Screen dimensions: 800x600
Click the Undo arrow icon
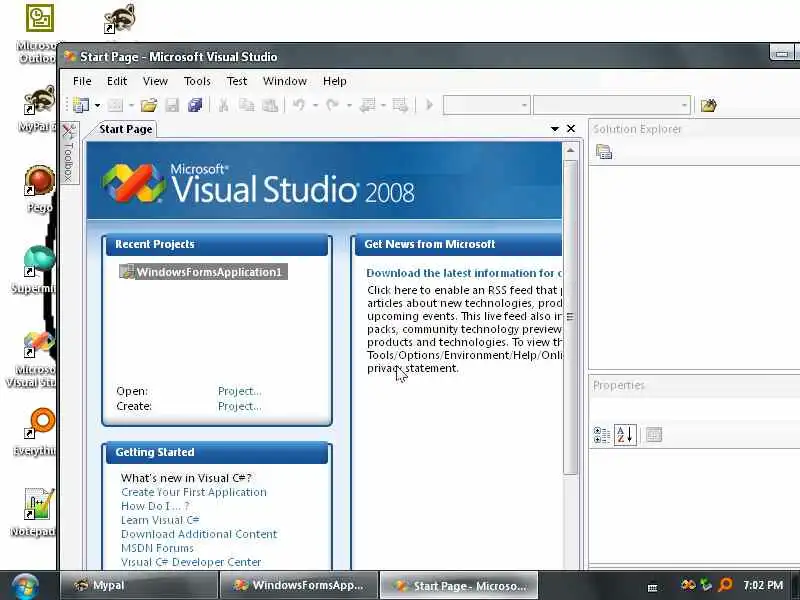299,105
